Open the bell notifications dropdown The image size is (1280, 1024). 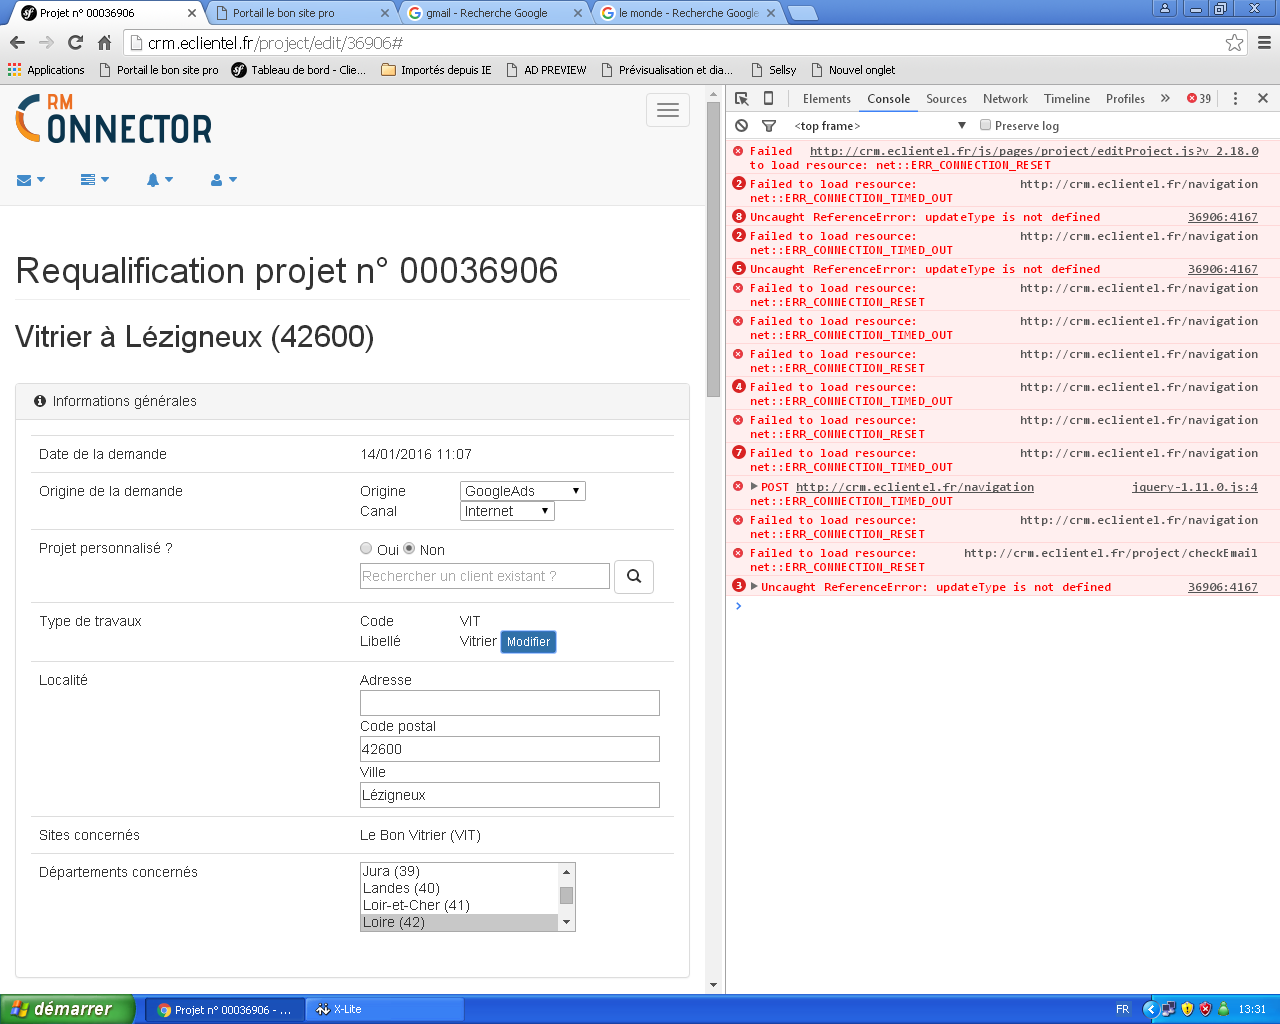click(x=160, y=180)
